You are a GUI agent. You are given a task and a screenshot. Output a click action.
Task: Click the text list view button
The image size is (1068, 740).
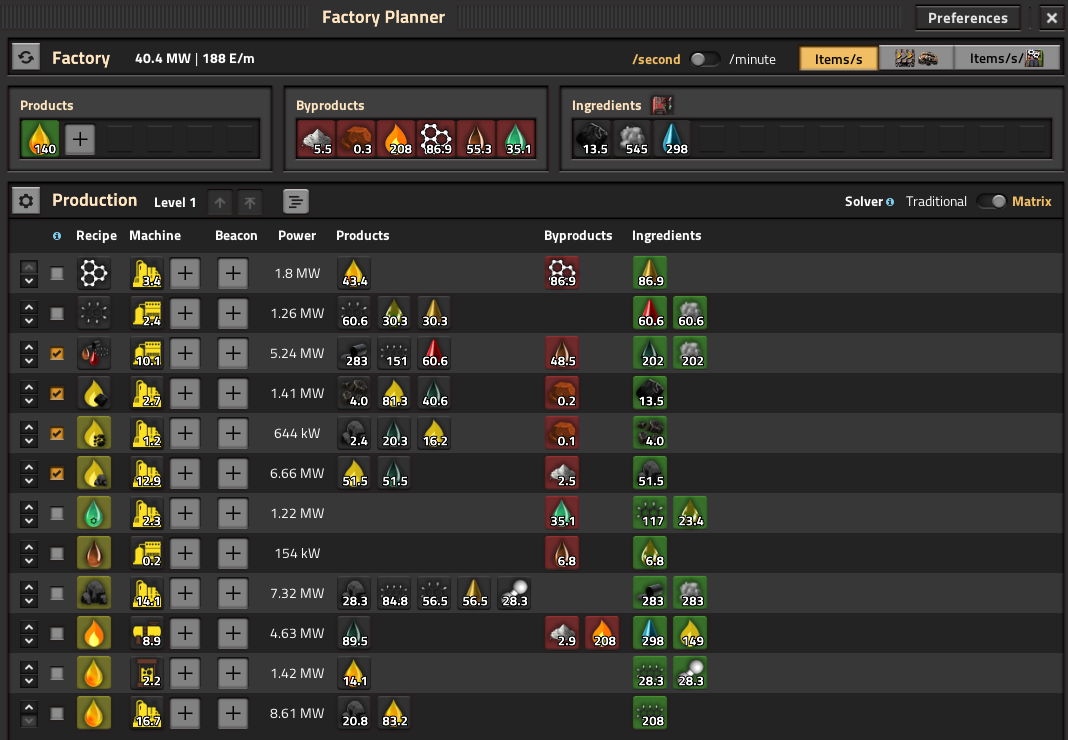point(296,202)
